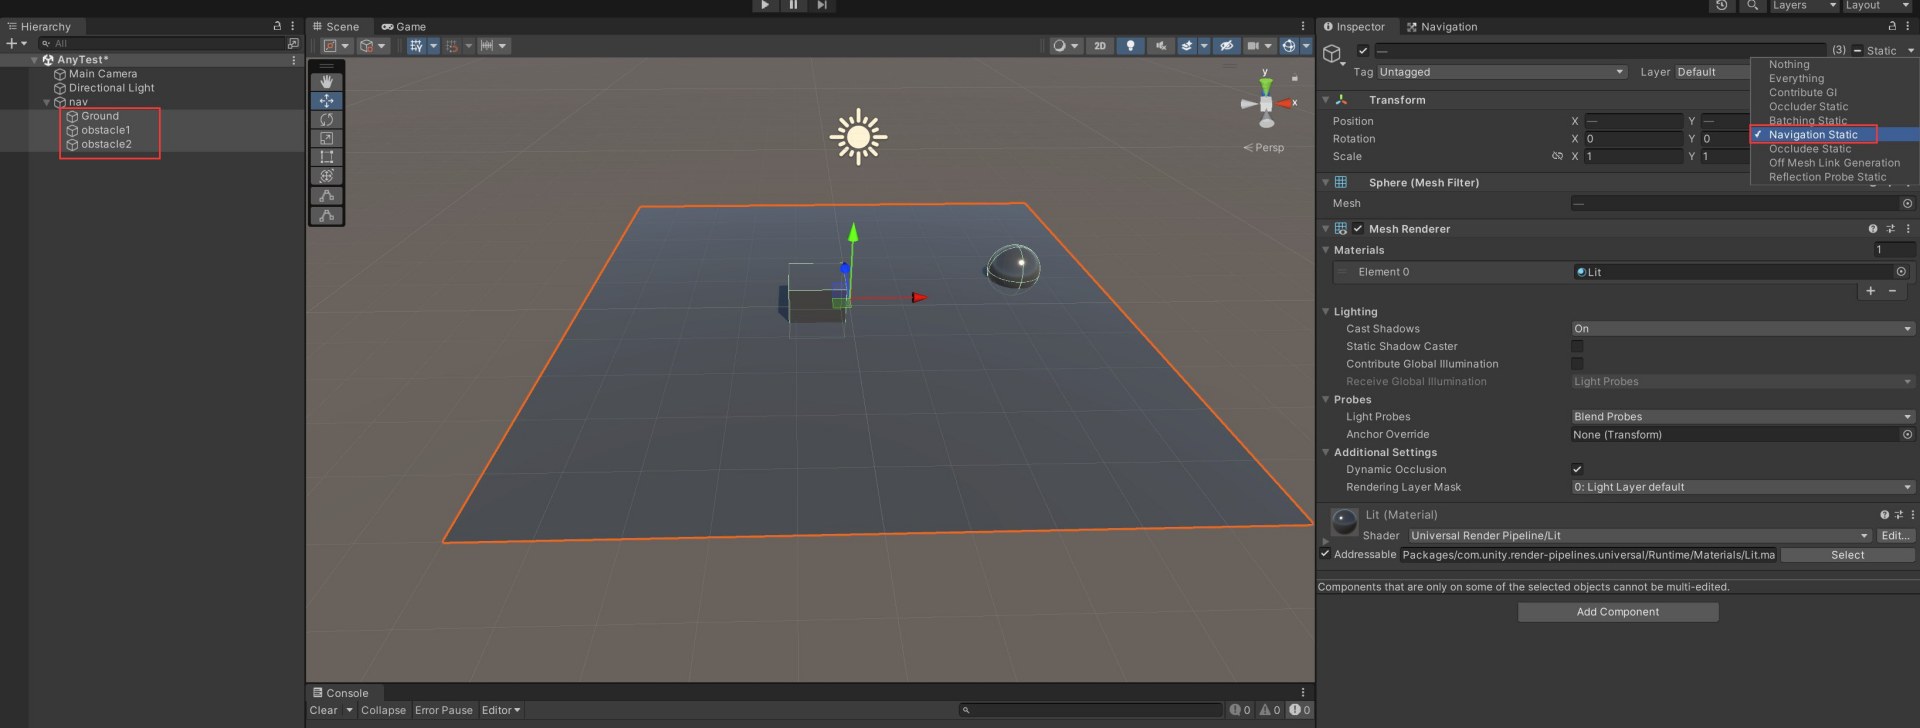
Task: Click the Clear console button
Action: click(x=323, y=710)
